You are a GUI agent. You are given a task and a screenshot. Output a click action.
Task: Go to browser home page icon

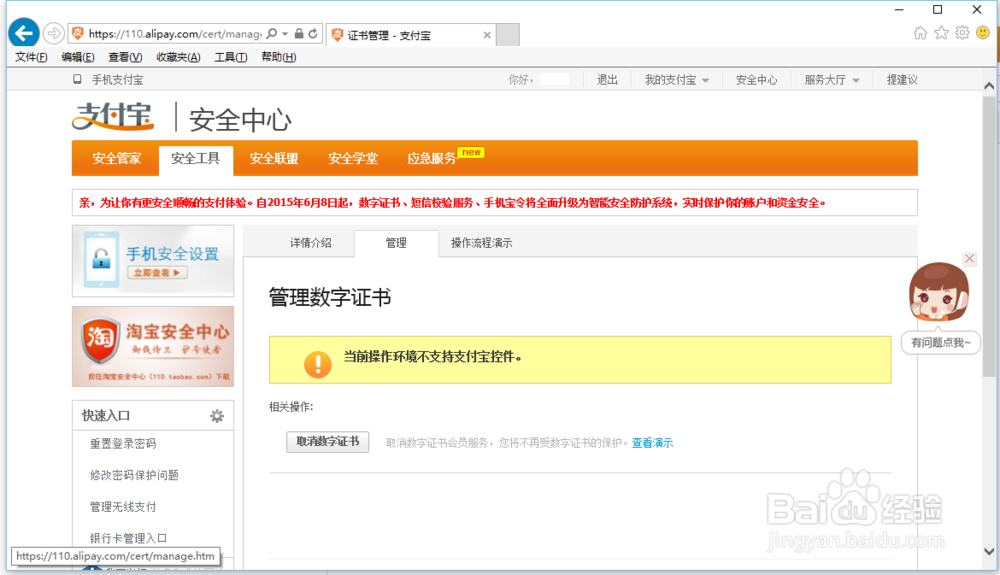click(x=920, y=33)
